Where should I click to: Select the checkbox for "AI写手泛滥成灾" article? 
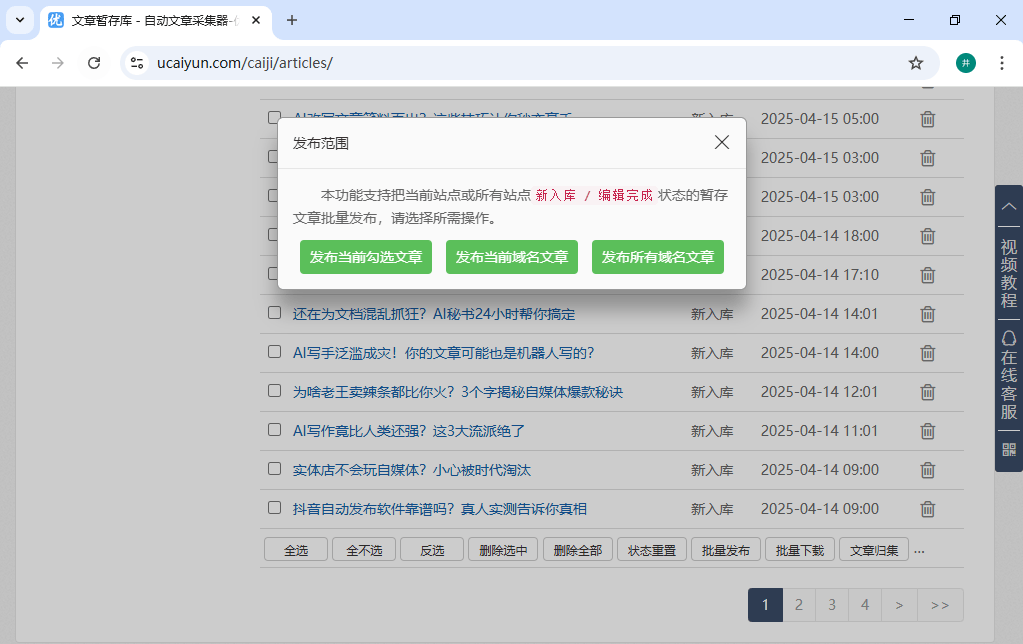point(274,352)
